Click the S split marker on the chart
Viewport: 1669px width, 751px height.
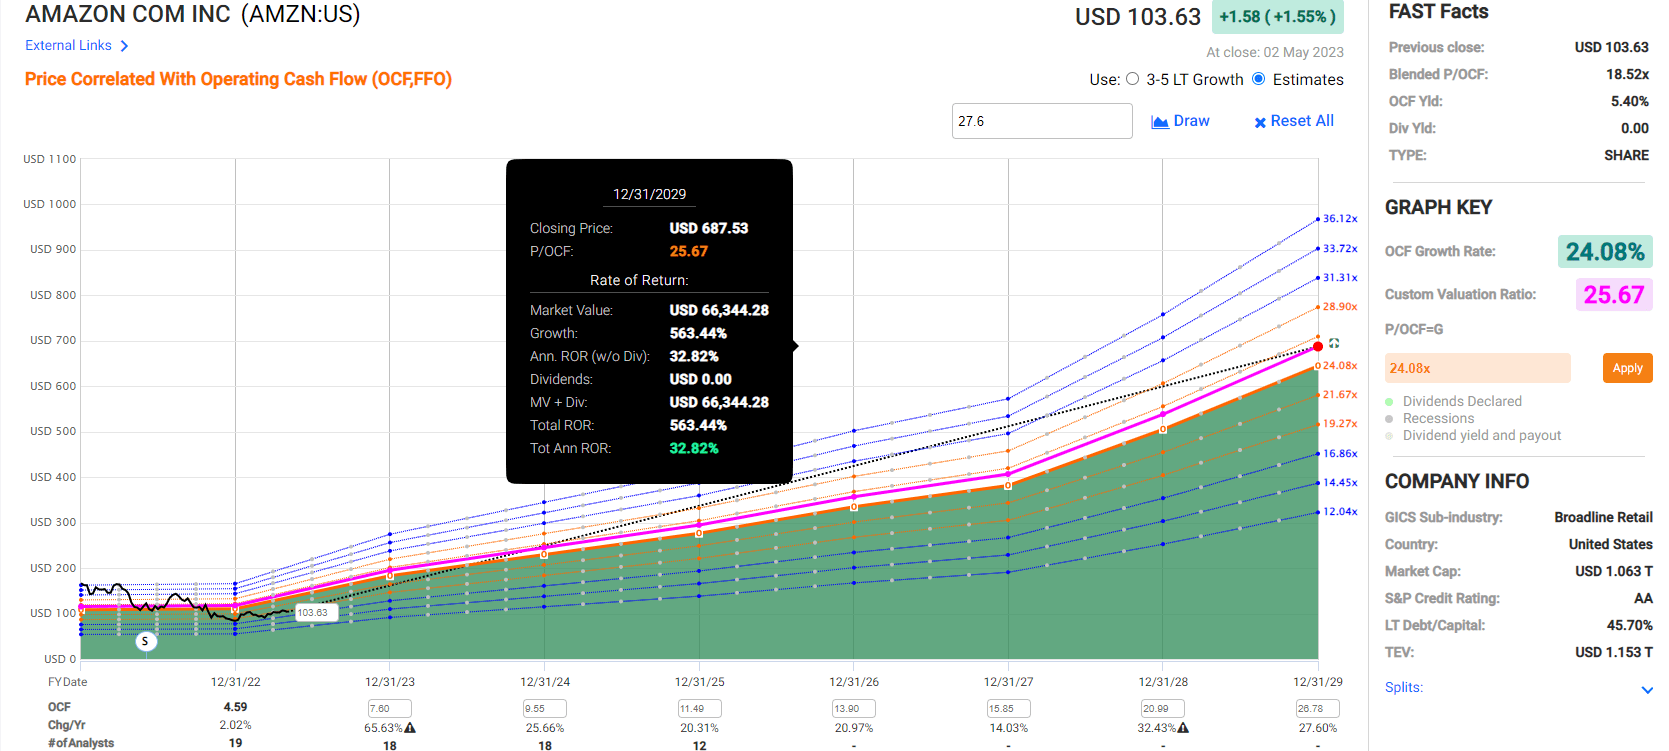(x=146, y=641)
